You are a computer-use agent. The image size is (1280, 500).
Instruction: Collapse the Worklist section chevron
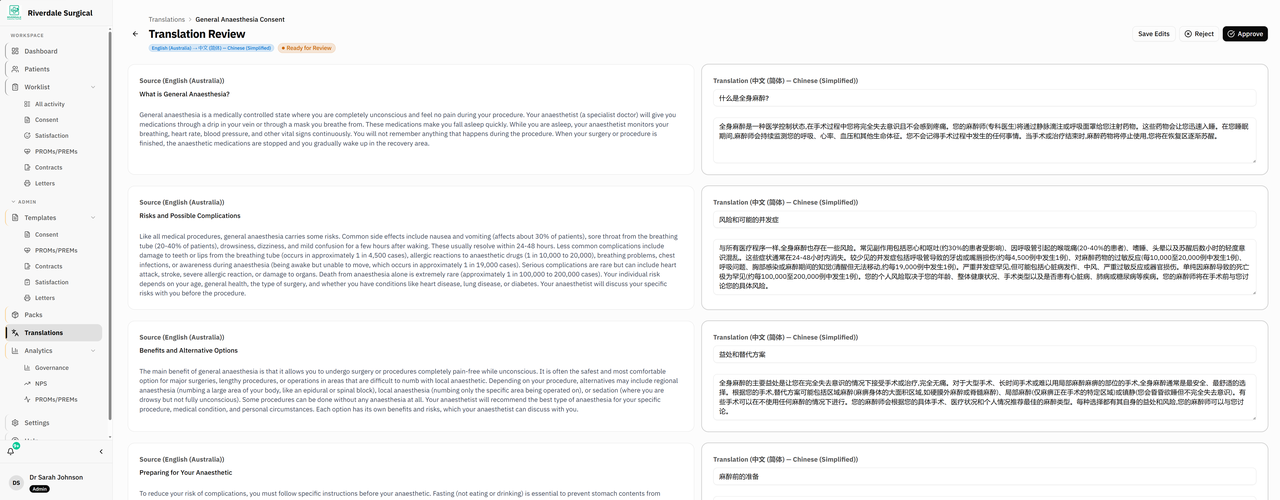93,87
